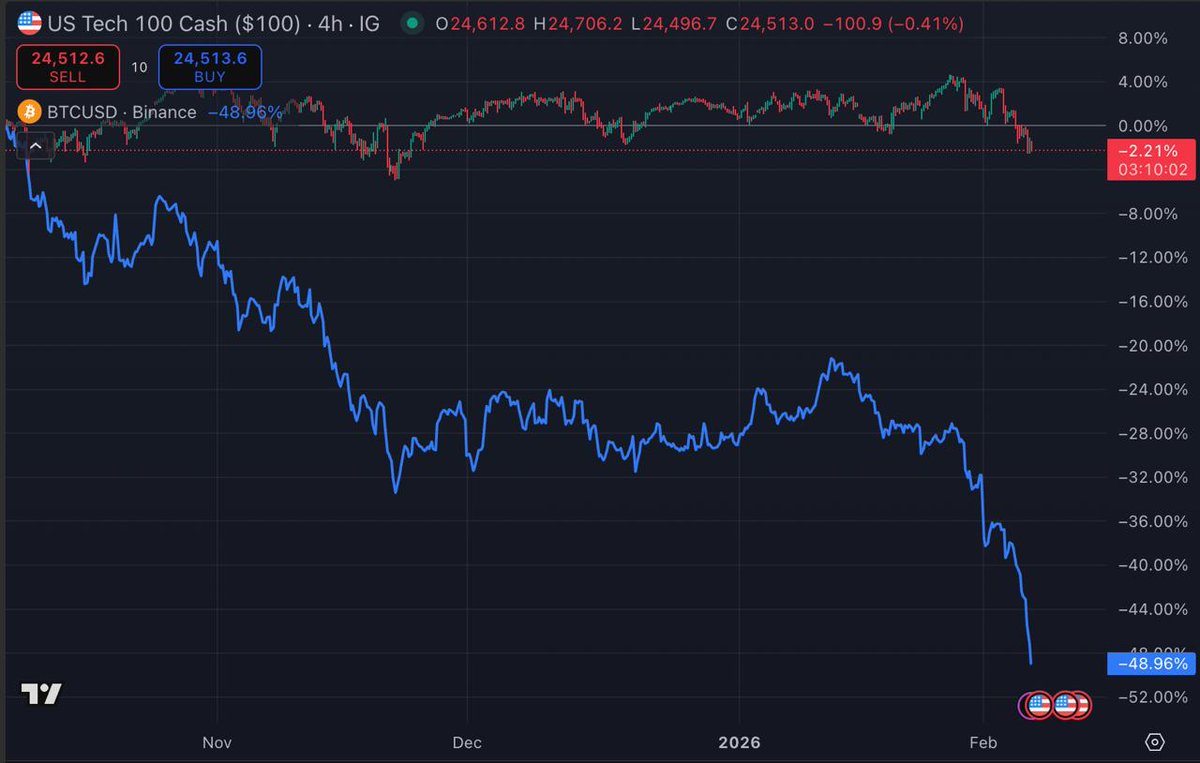Click the Feb label on time axis
The height and width of the screenshot is (763, 1200).
coord(984,742)
